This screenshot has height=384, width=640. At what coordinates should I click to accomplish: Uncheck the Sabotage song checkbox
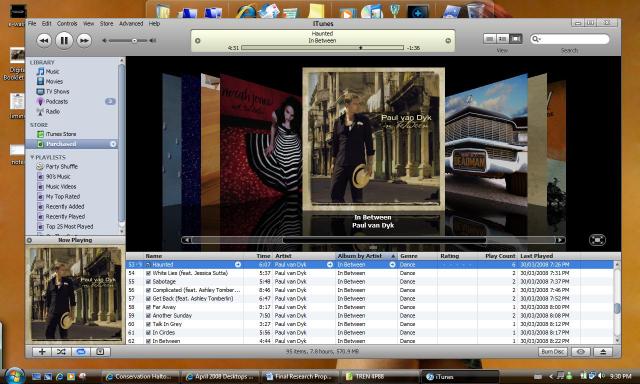click(149, 282)
